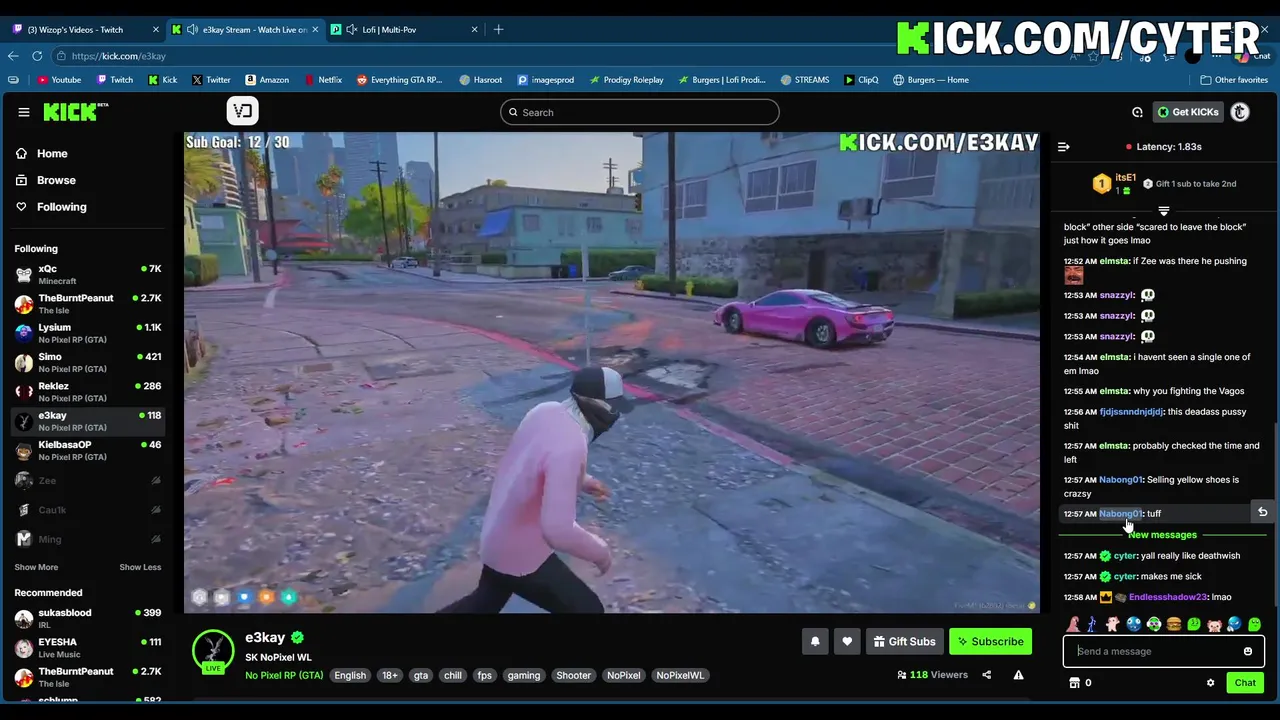Select the hamburger emote in emote row
The image size is (1280, 720).
(x=1174, y=624)
